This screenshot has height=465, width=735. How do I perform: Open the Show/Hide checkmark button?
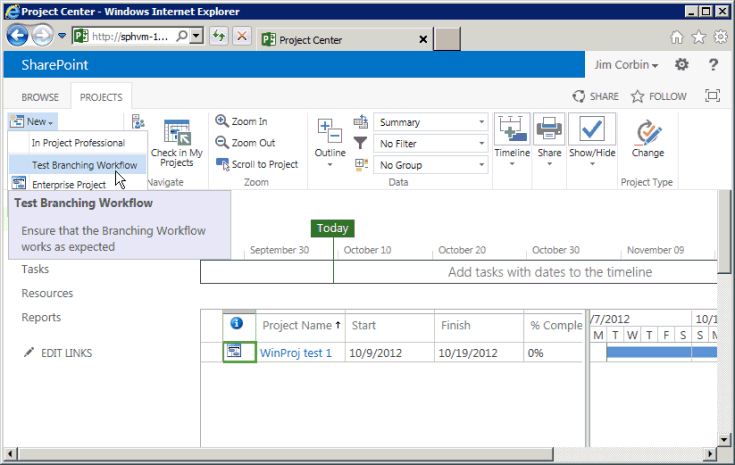592,140
